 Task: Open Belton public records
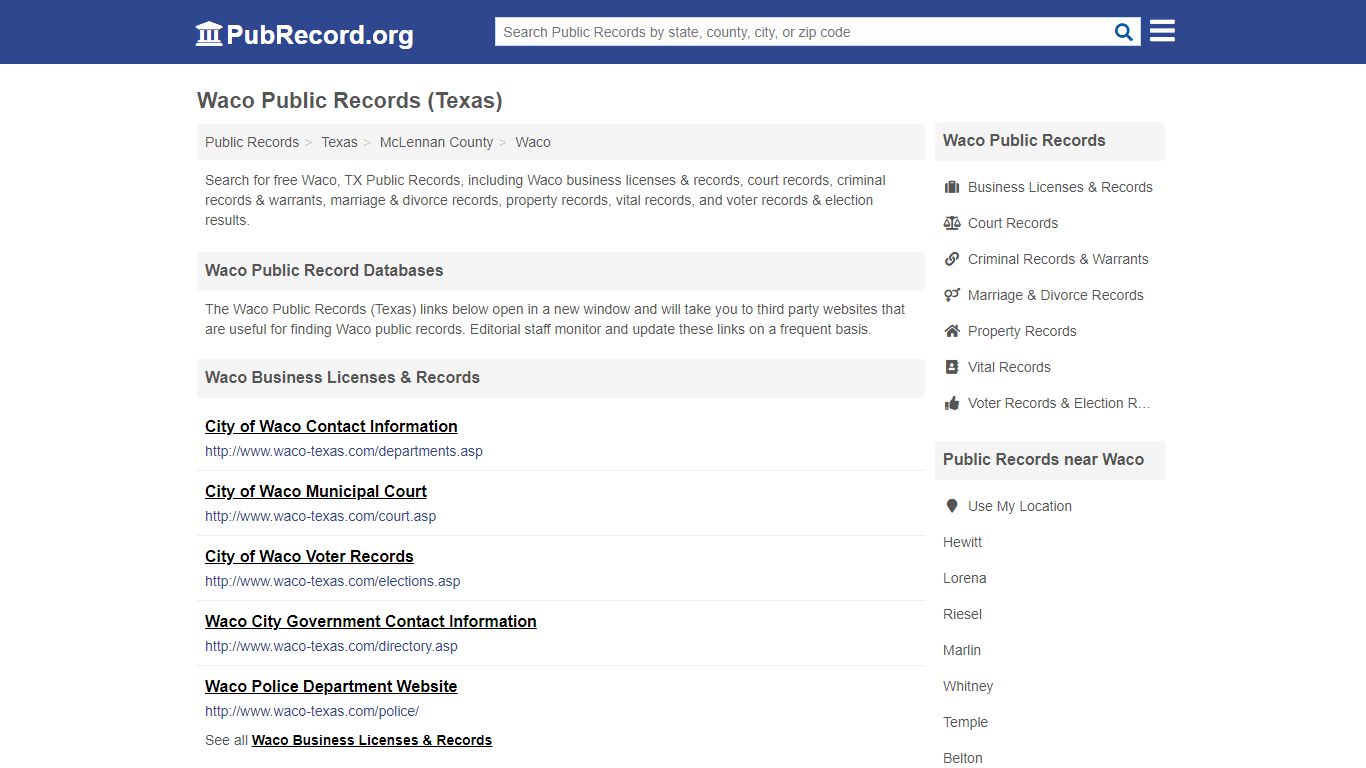(x=963, y=758)
